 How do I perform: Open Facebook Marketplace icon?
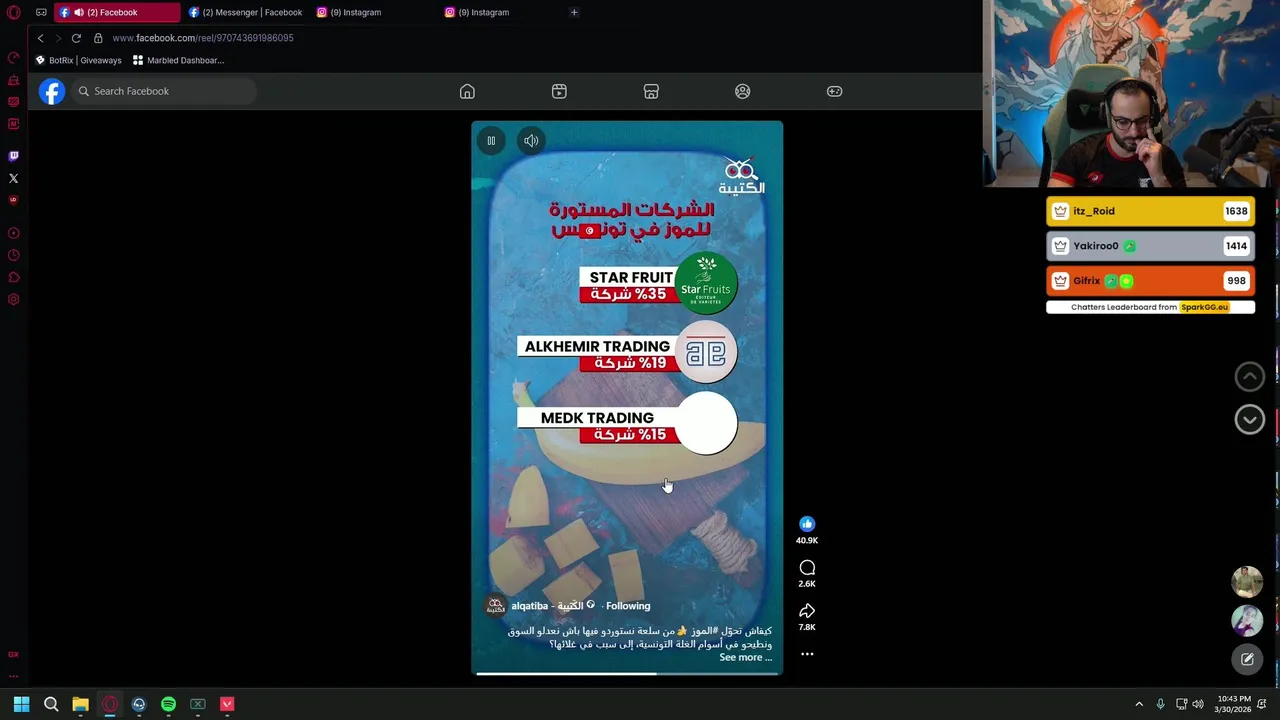[651, 91]
